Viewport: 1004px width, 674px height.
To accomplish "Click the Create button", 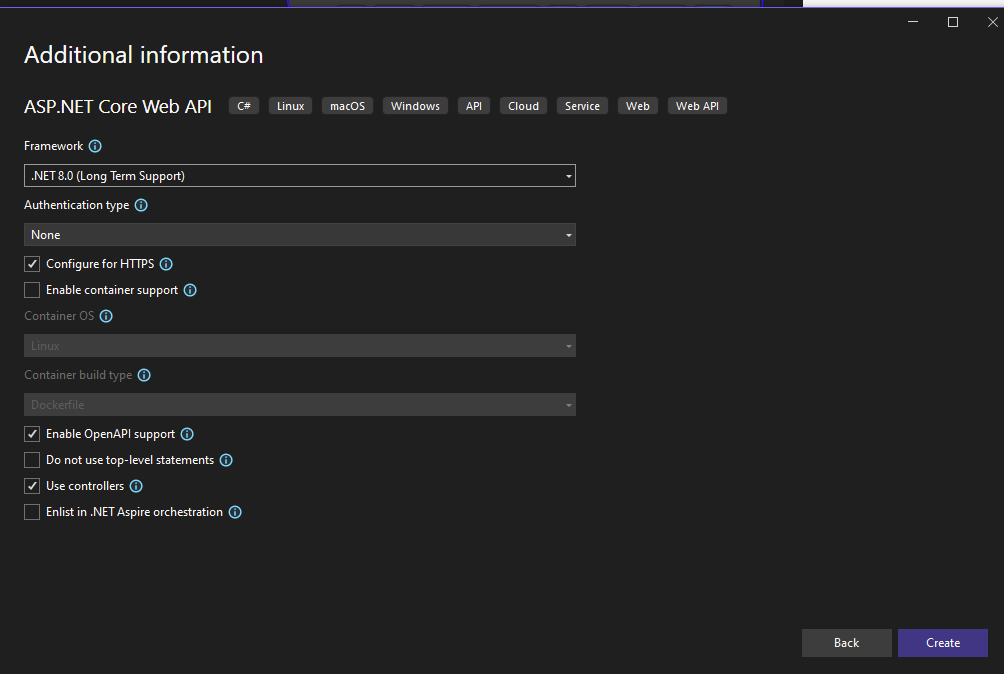I will point(943,643).
